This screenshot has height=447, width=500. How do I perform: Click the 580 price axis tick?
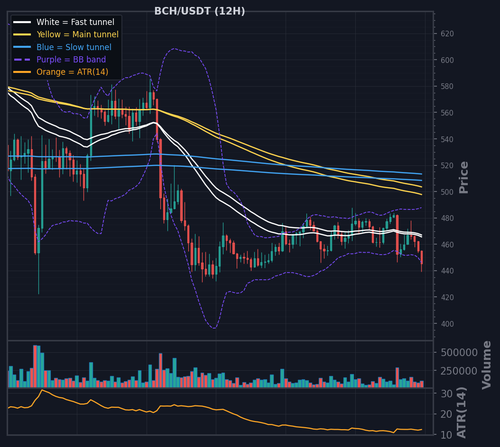pos(447,86)
